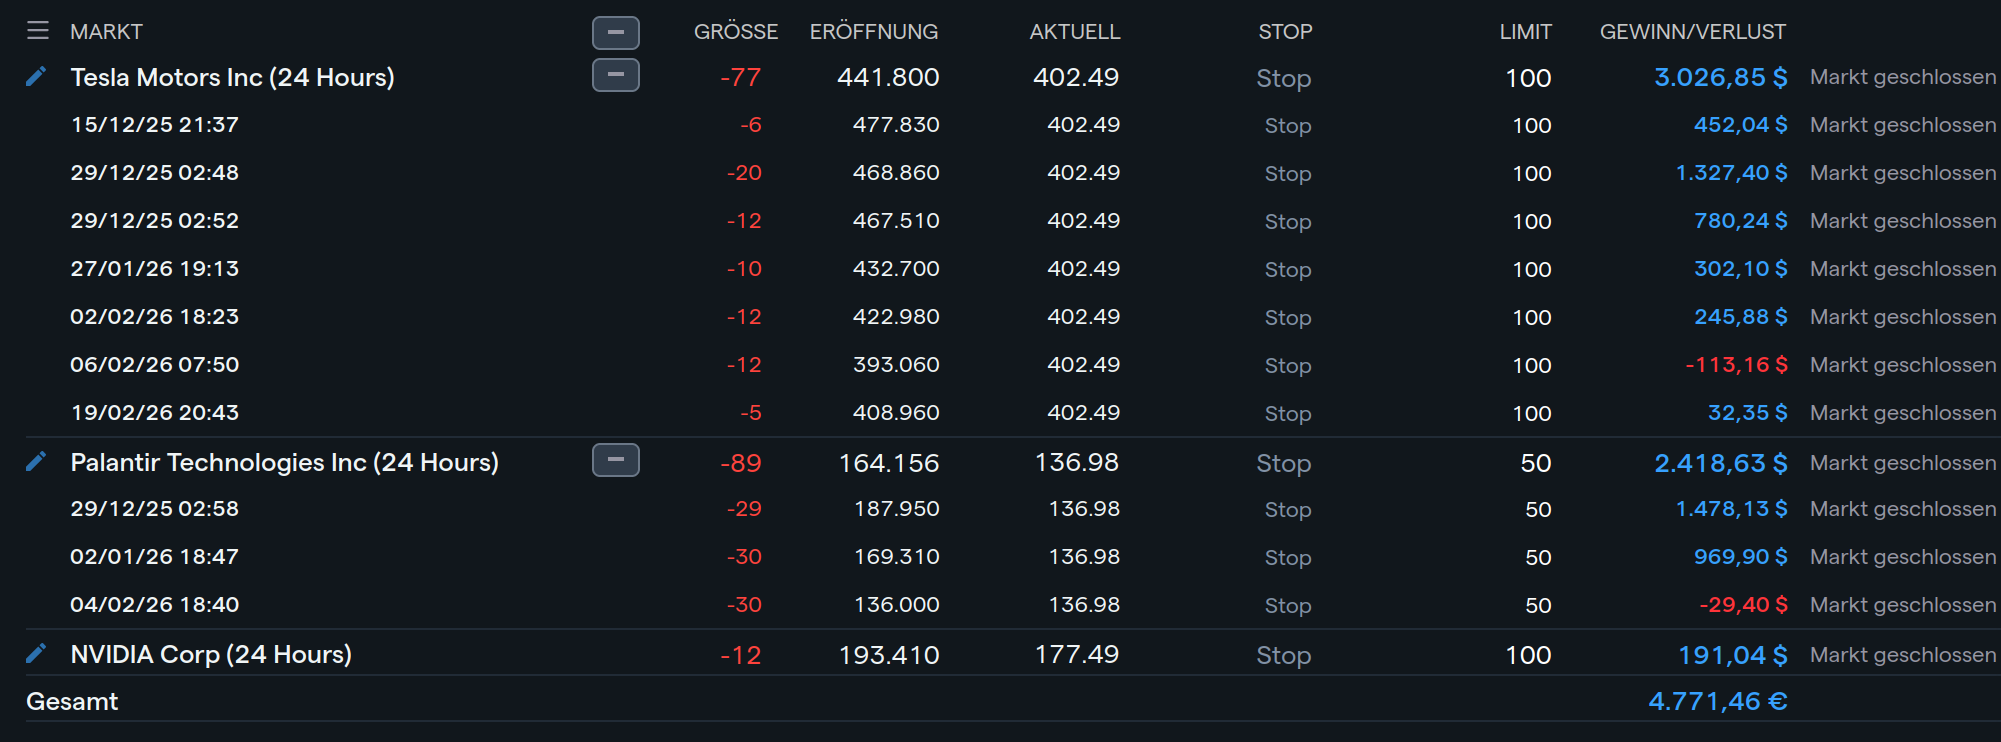Viewport: 2001px width, 742px height.
Task: Collapse the Palantir Technologies position group
Action: tap(615, 460)
